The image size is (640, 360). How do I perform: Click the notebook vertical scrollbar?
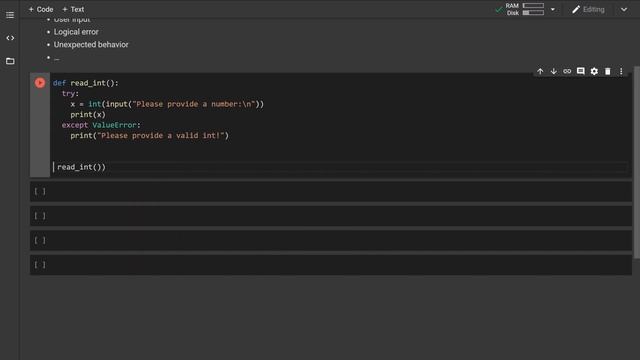click(636, 162)
